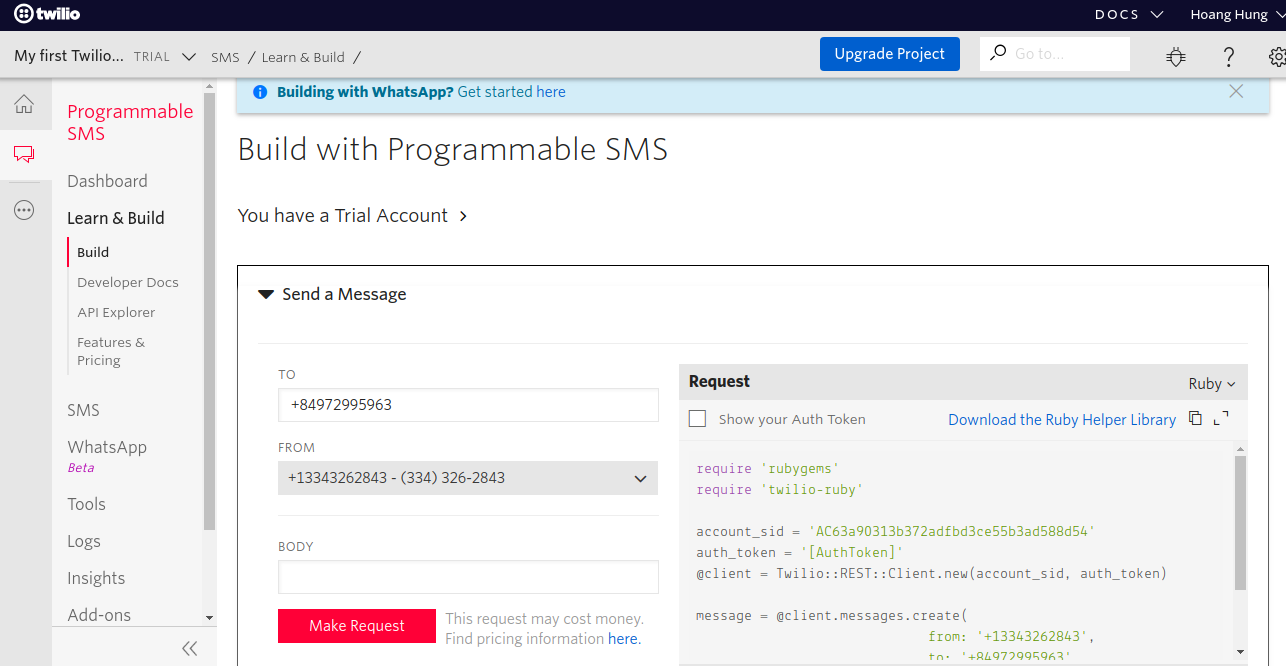Click the debugger bug icon
Viewport: 1286px width, 666px height.
pyautogui.click(x=1176, y=57)
